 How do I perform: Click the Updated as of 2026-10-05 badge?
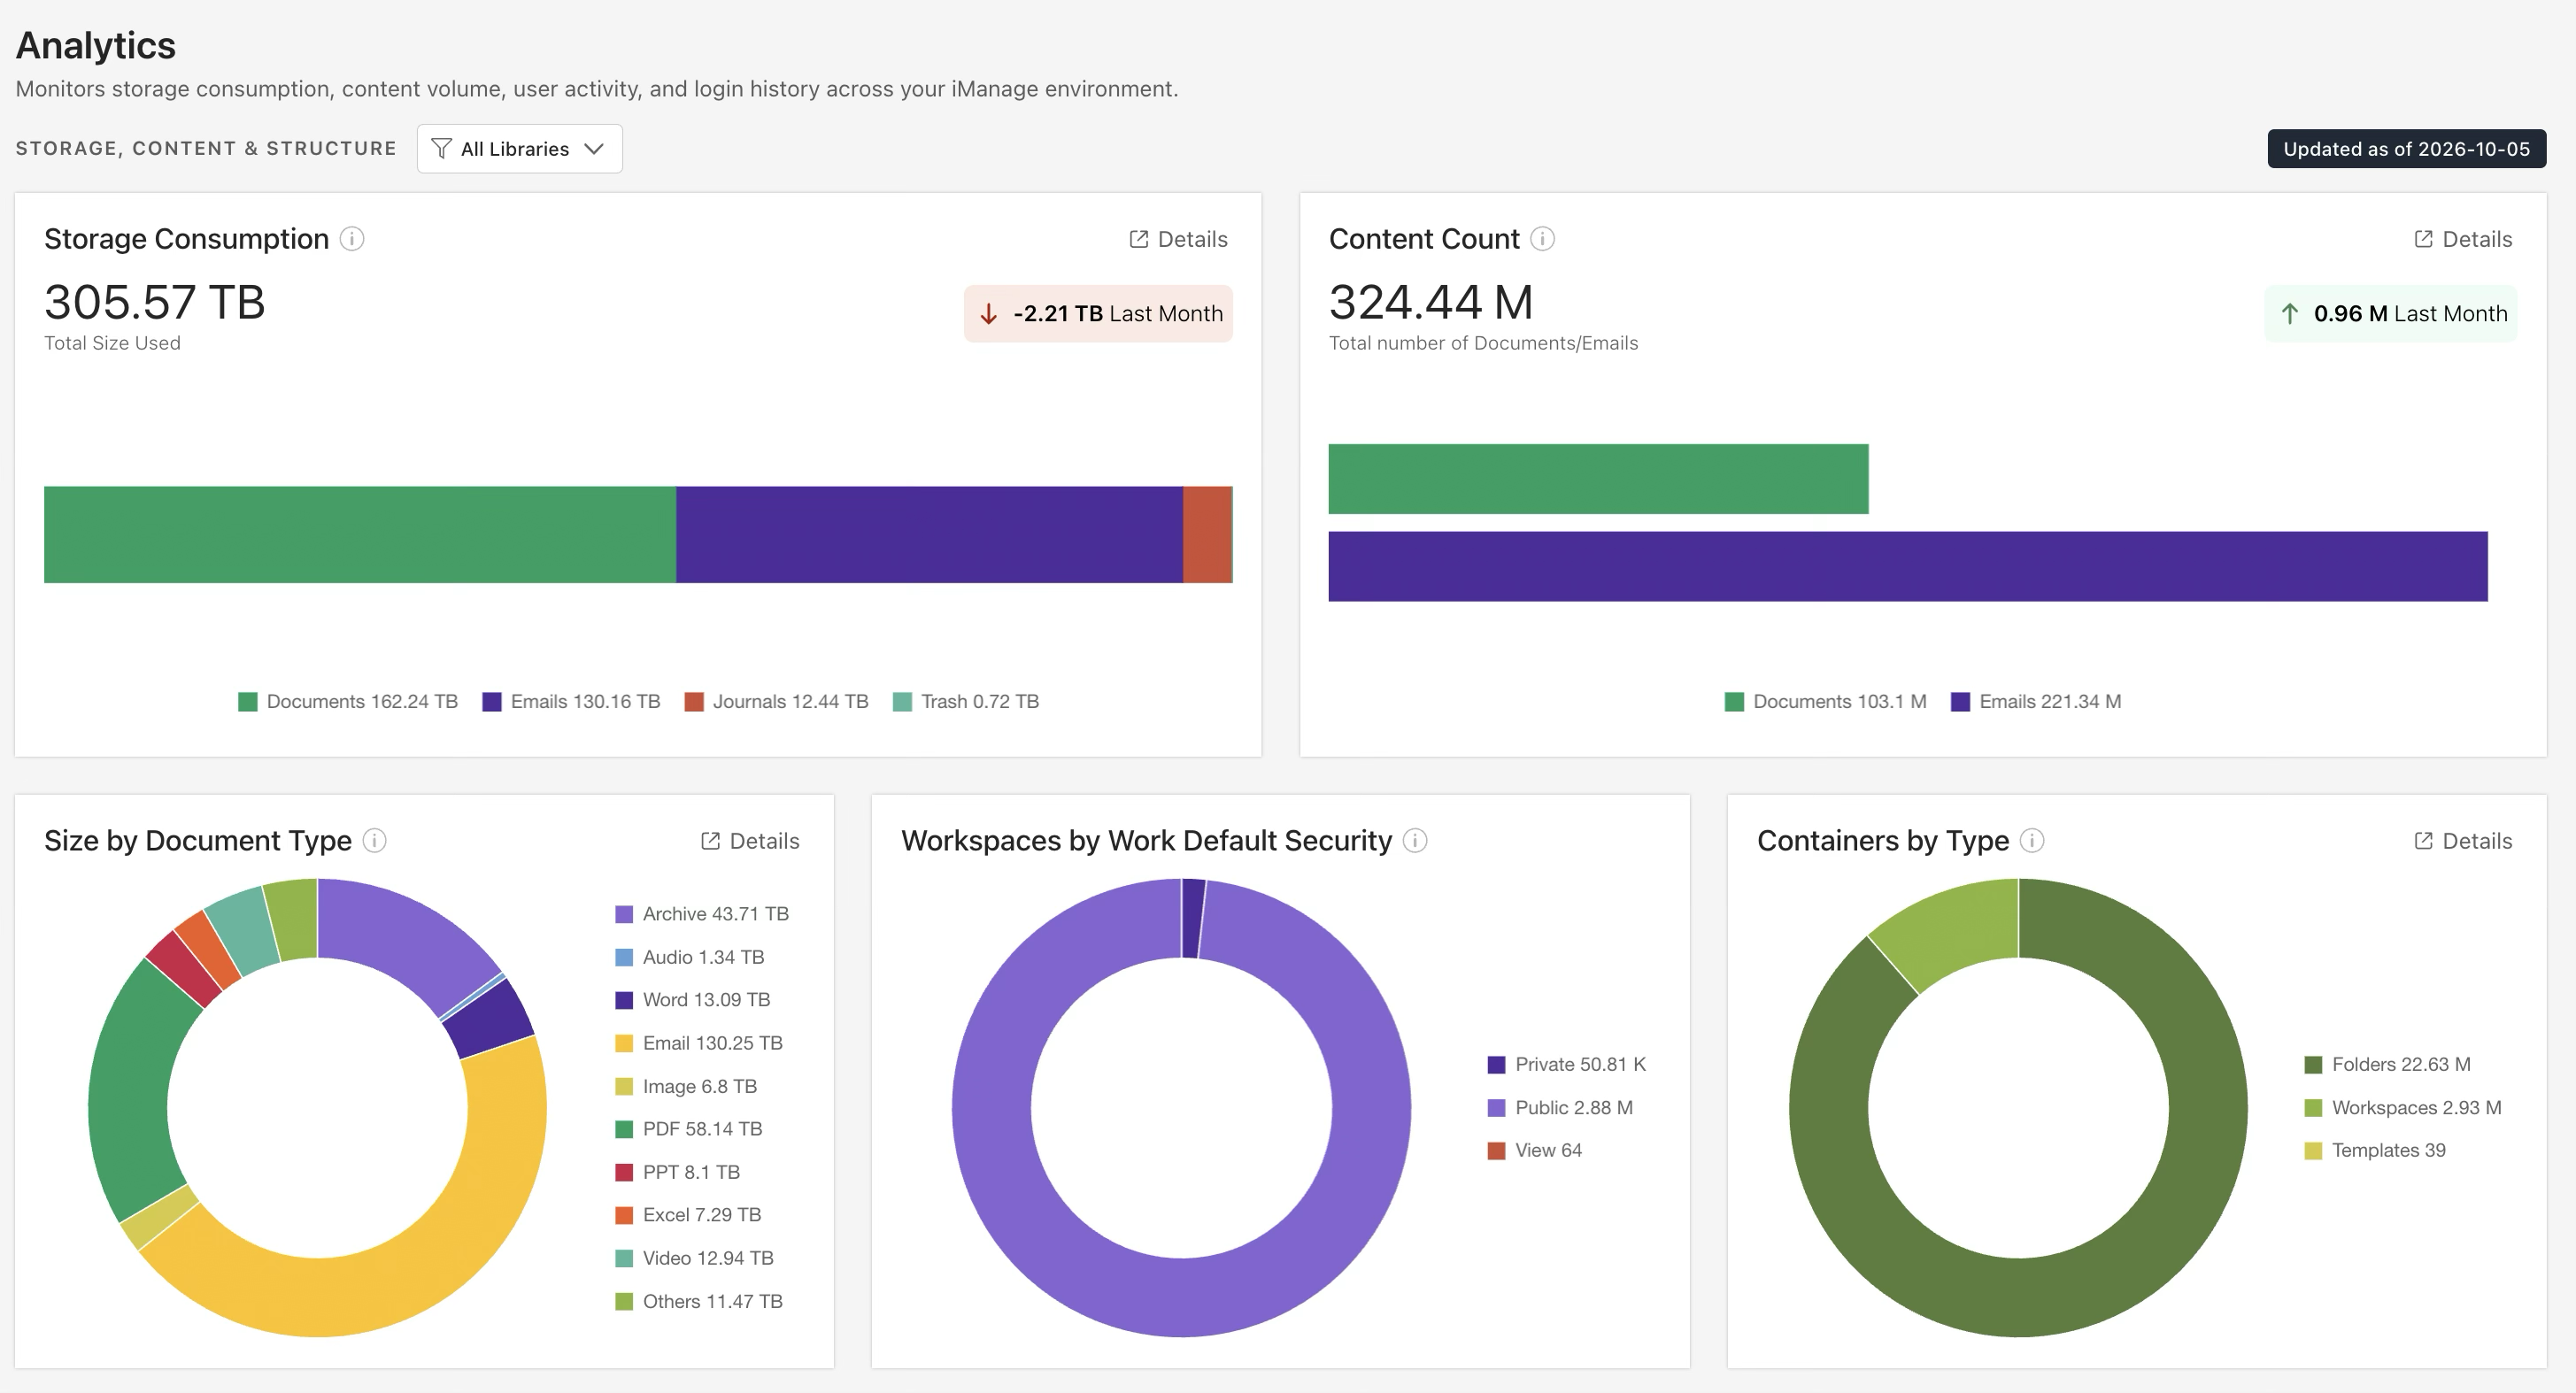click(2406, 149)
